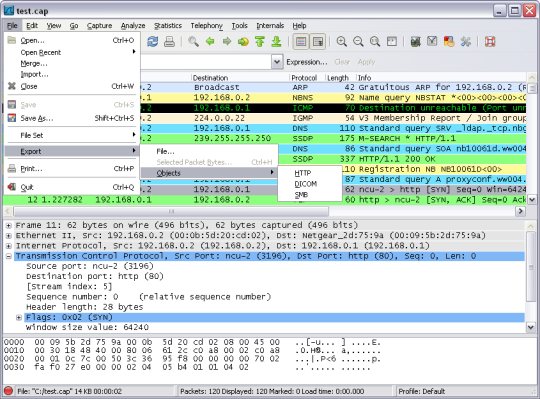Sort by the Length column header
The image size is (540, 399).
tap(340, 78)
